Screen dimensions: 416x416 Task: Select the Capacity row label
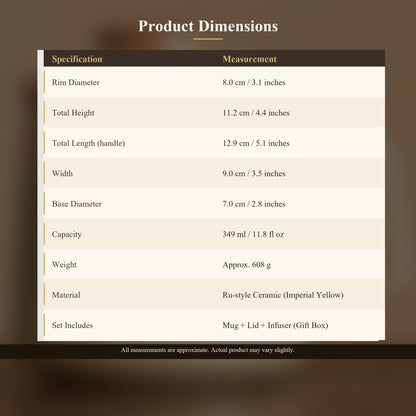coord(67,234)
